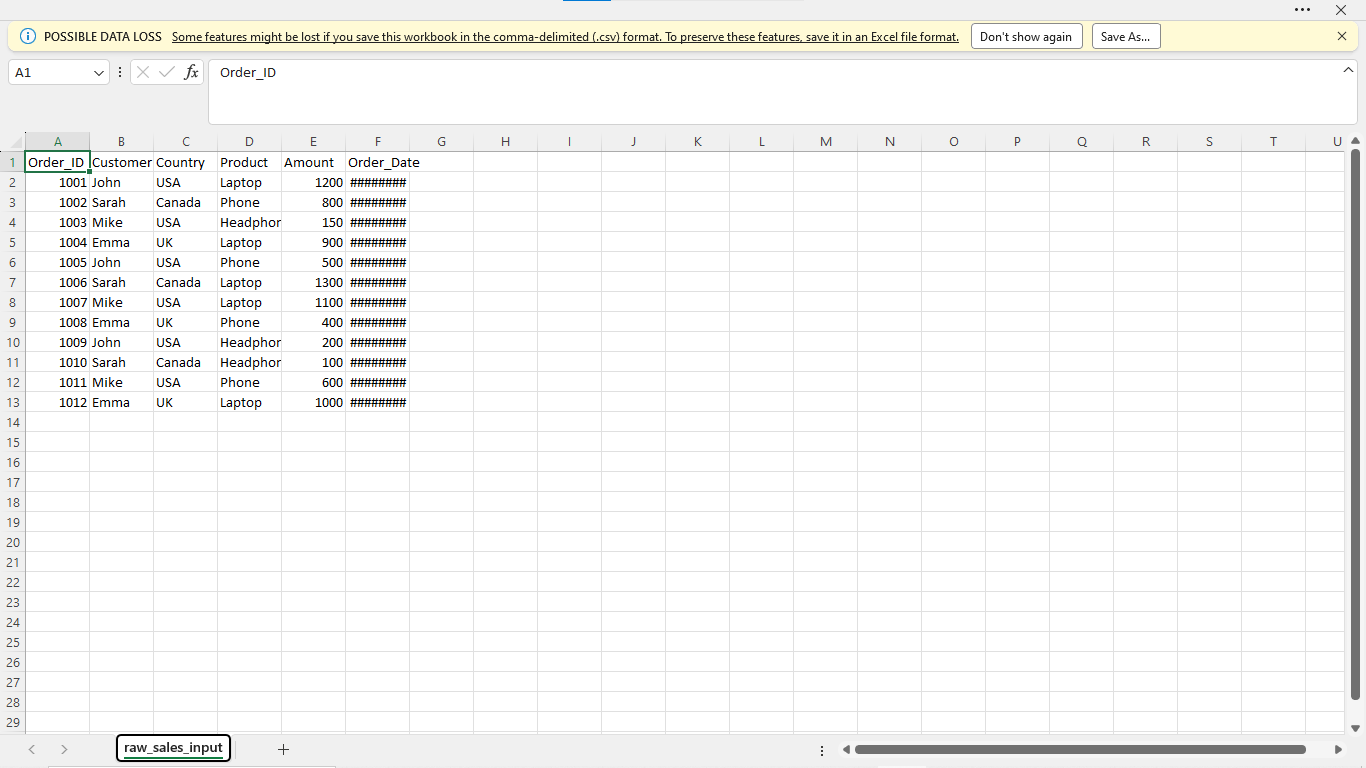Screen dimensions: 1366x768
Task: Click the name box options dots
Action: [x=120, y=72]
